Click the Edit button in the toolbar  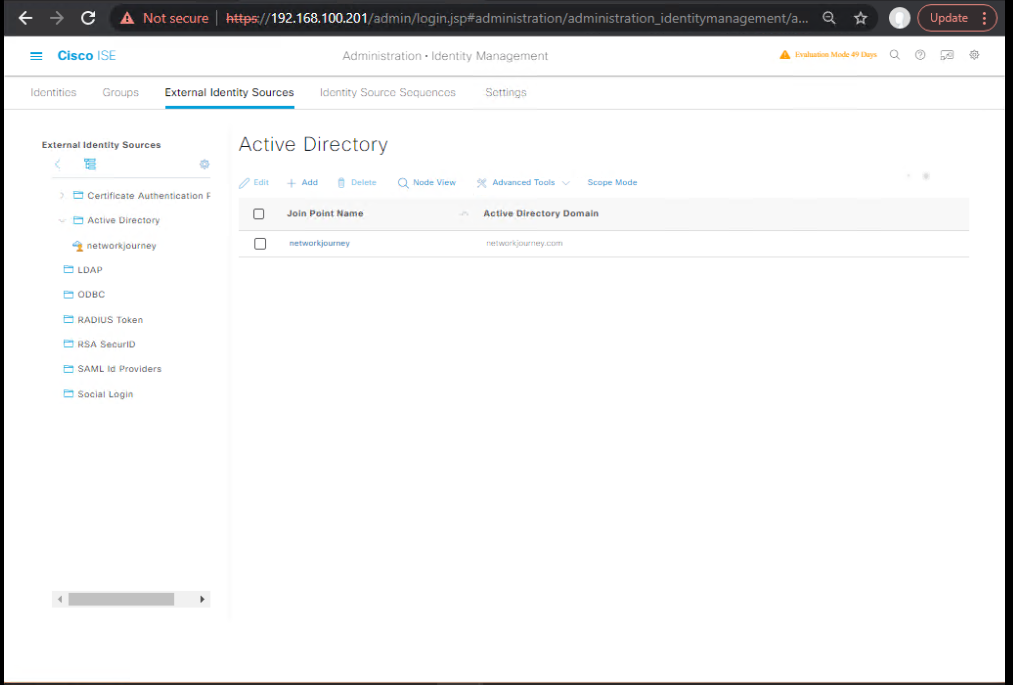coord(254,183)
